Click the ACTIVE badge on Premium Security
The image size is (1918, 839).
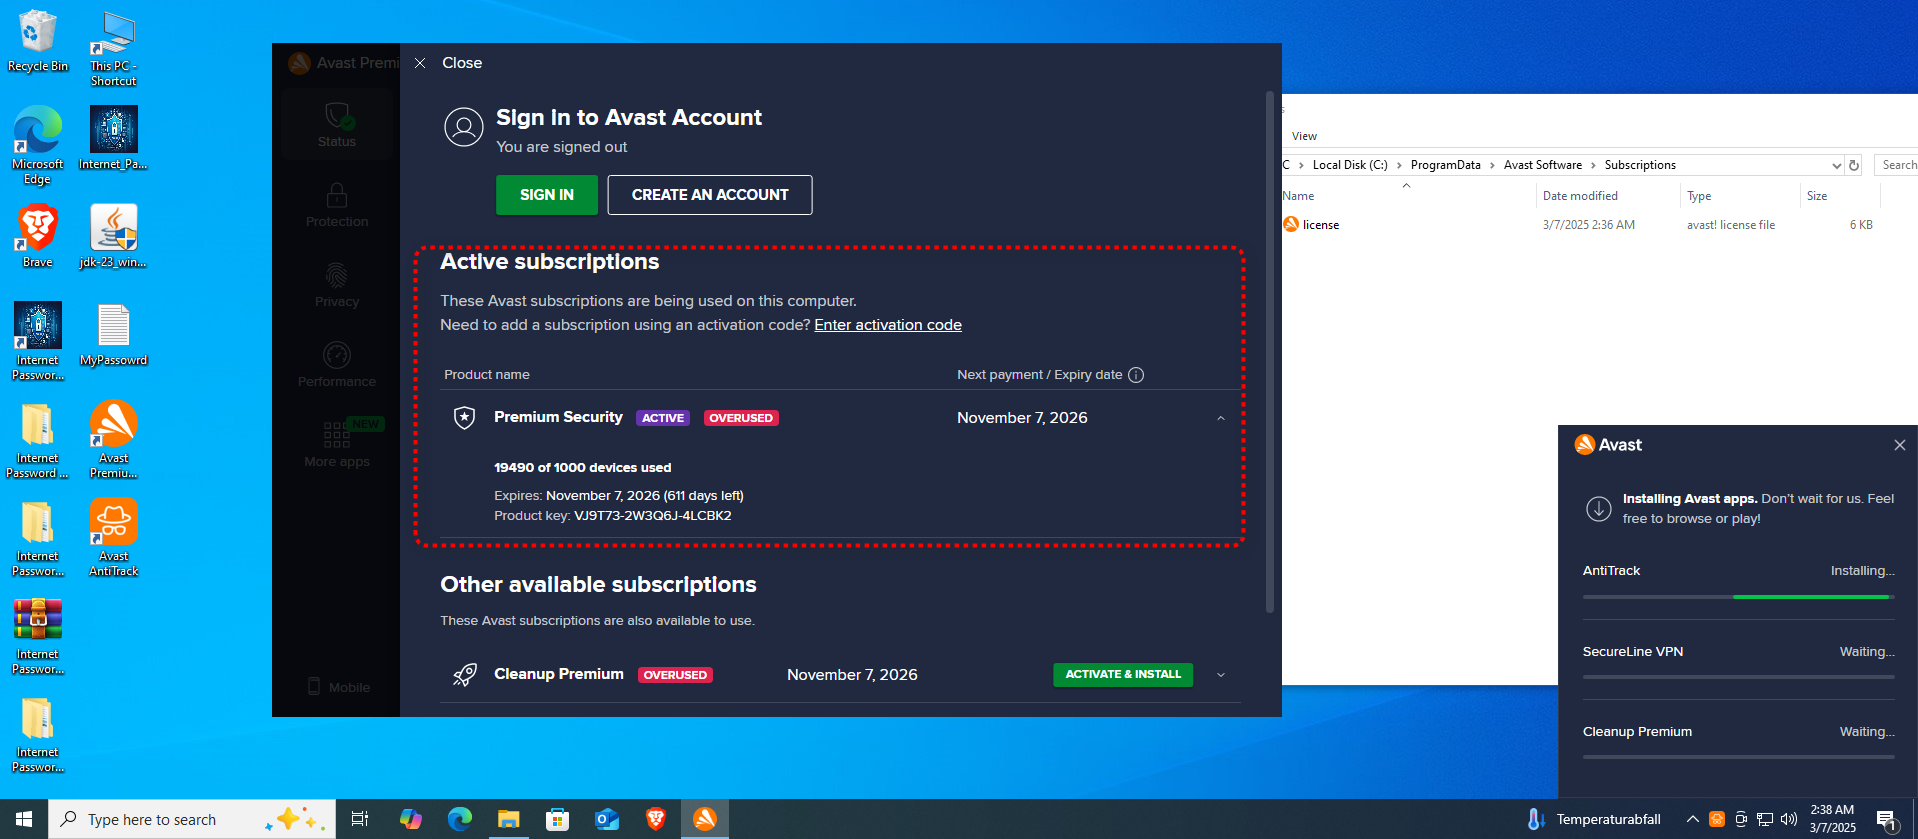[663, 418]
